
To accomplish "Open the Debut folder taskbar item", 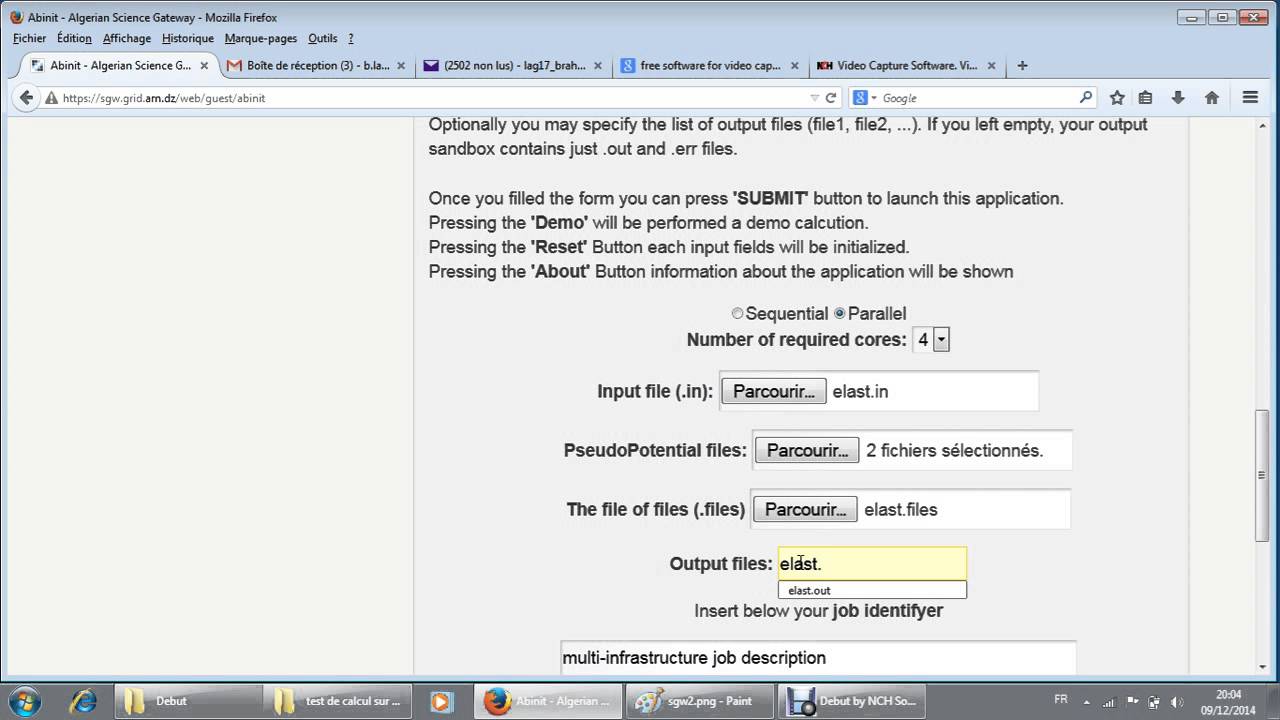I will tap(187, 701).
